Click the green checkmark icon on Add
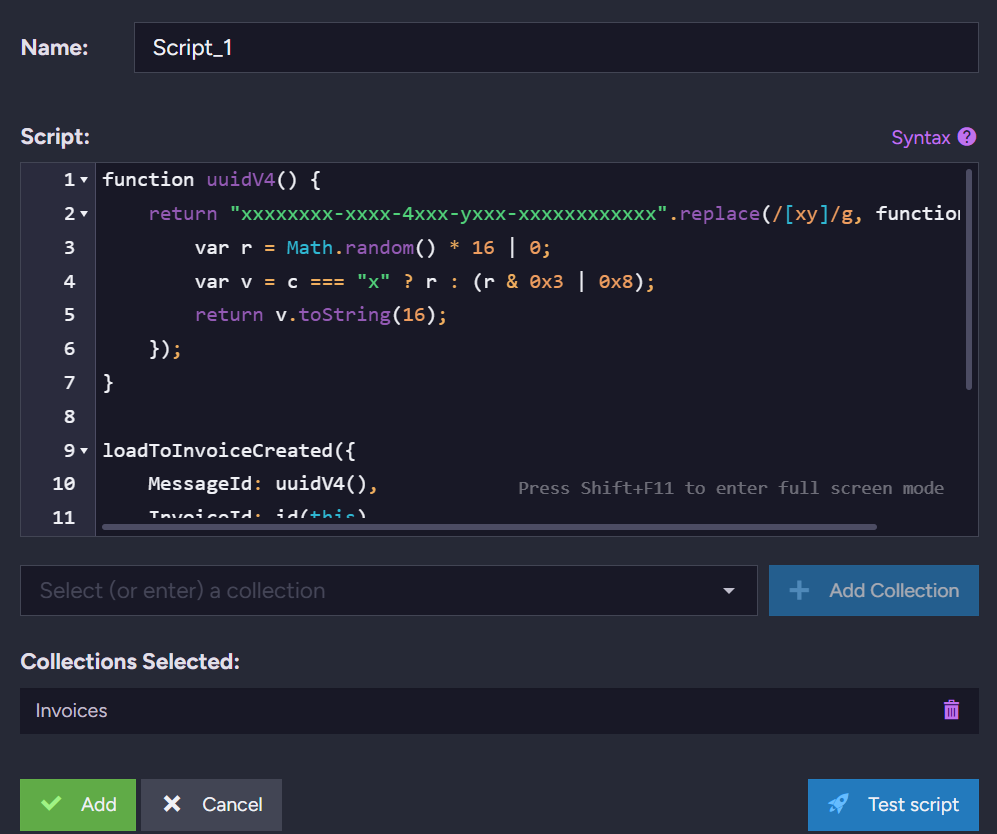The width and height of the screenshot is (997, 834). (52, 803)
